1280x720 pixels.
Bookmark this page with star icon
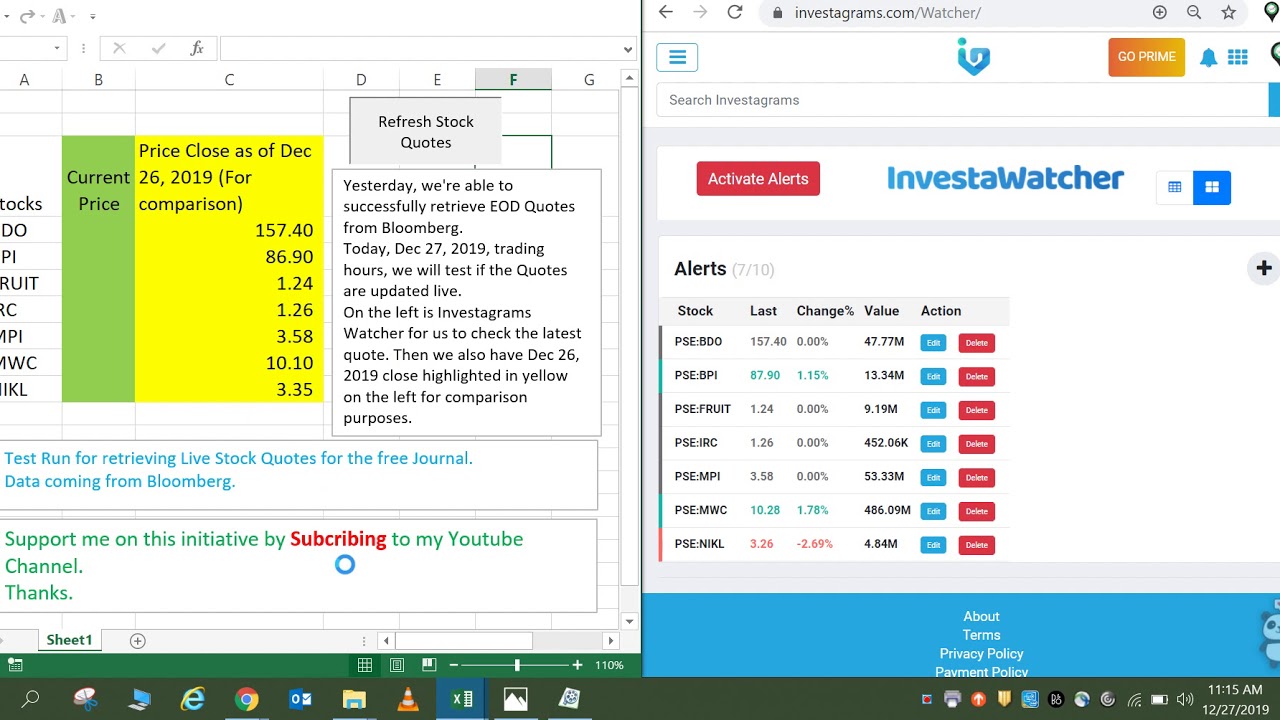click(x=1229, y=13)
